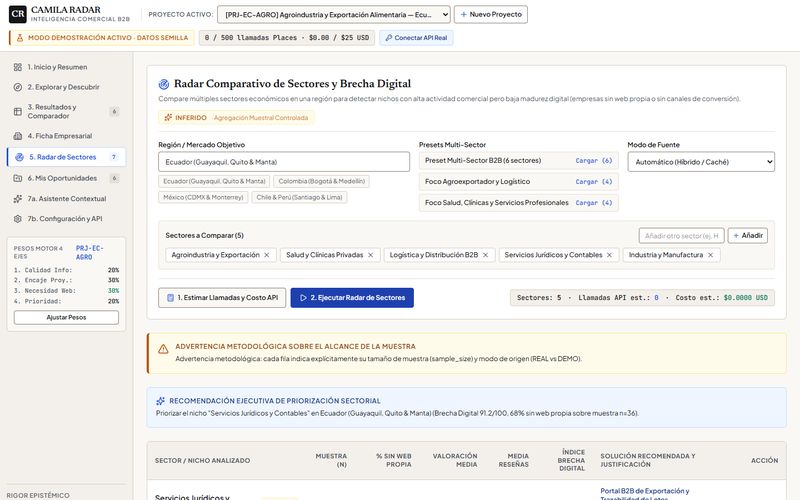
Task: Click the sparkle icon on INFERIDO badge
Action: pyautogui.click(x=168, y=117)
